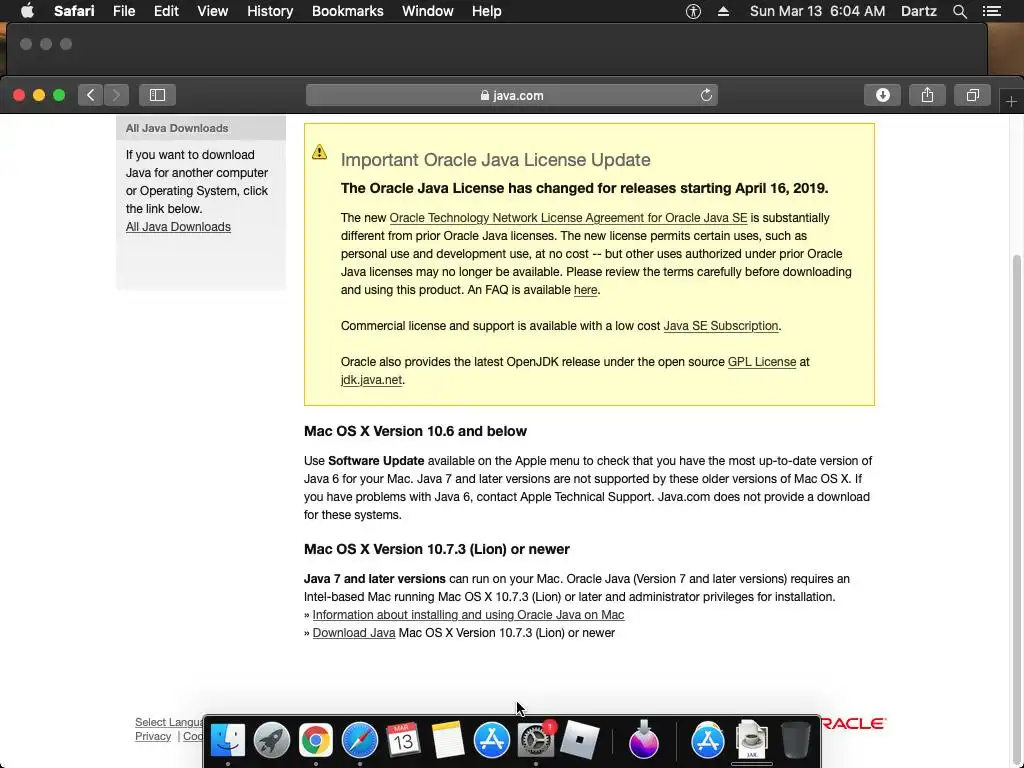Open System Preferences with update badge
Image resolution: width=1024 pixels, height=768 pixels.
point(536,740)
